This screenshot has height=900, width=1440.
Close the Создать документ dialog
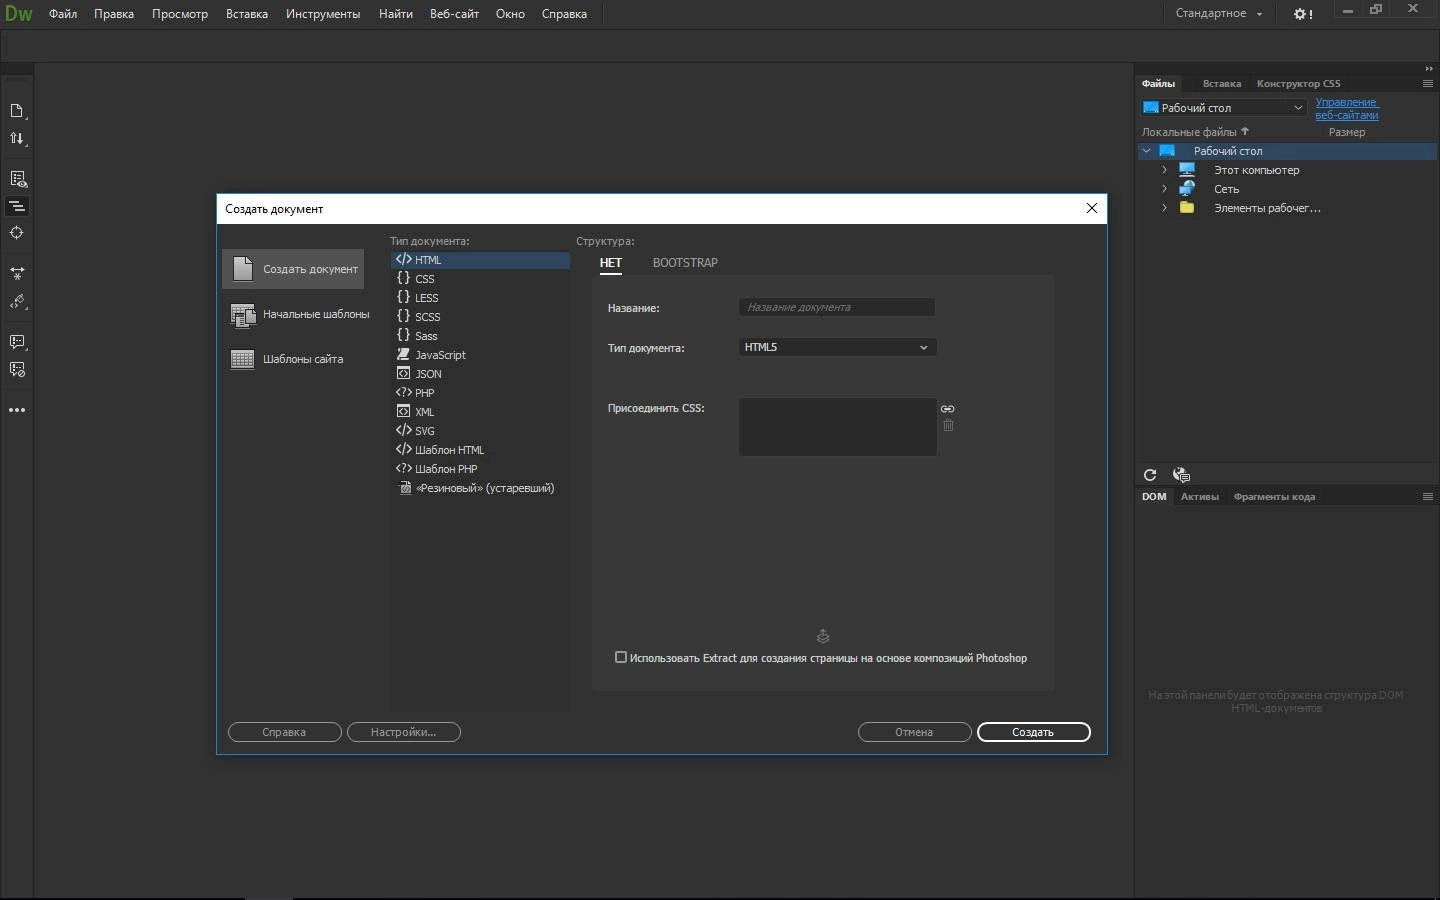coord(1092,208)
